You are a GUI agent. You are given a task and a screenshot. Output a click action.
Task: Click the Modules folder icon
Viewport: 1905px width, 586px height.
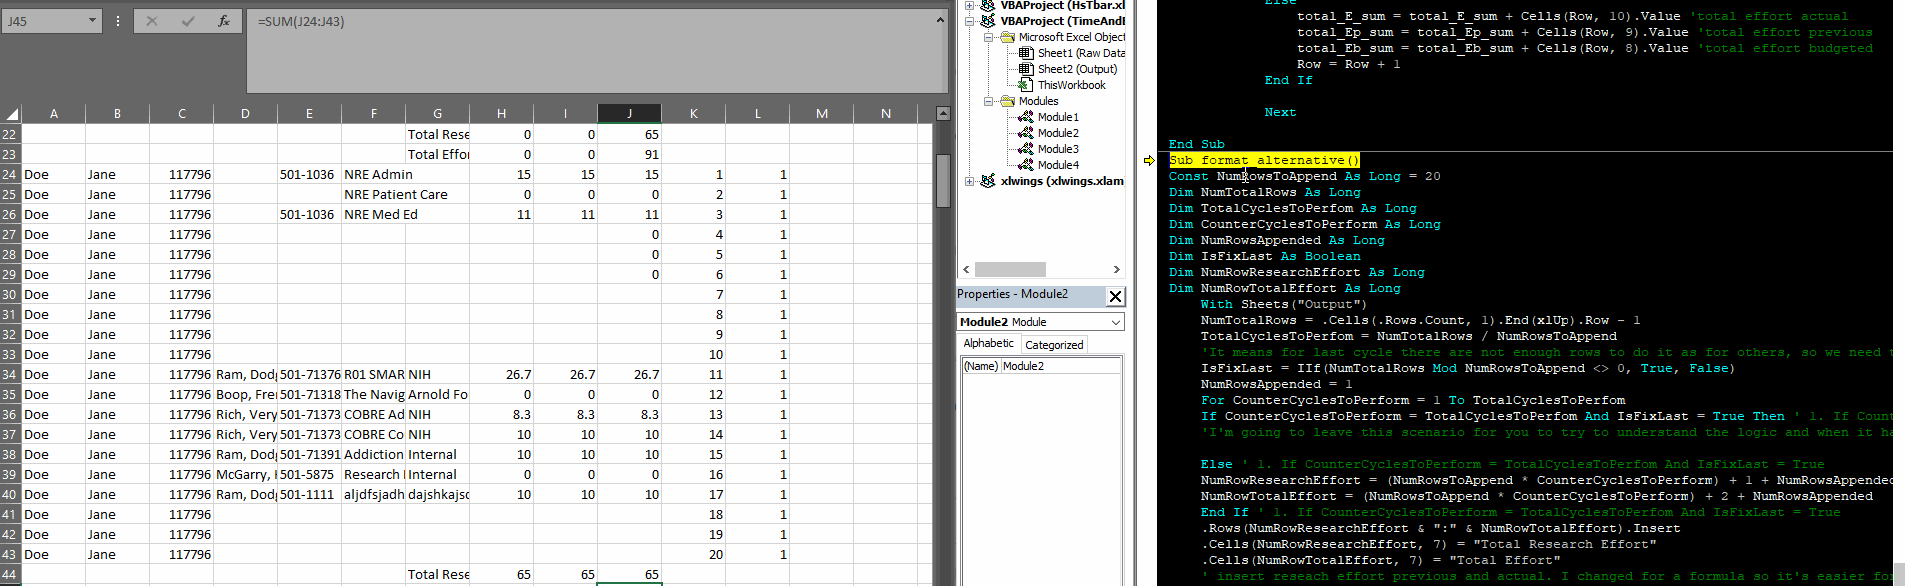(1008, 101)
